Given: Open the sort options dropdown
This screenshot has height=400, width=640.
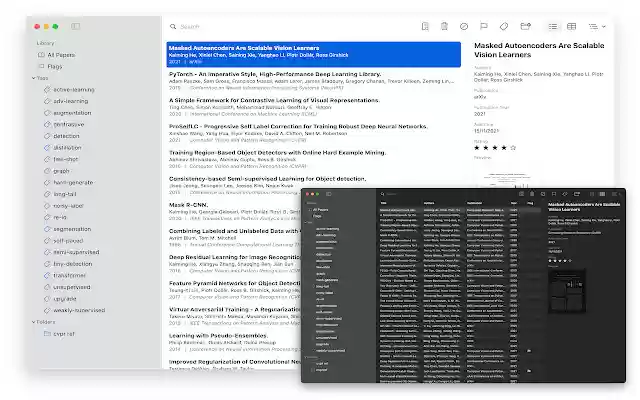Looking at the screenshot, I should [x=597, y=27].
